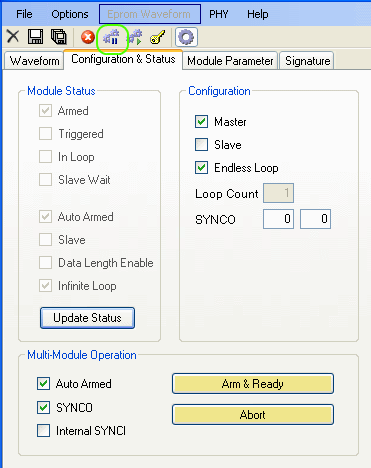
Task: Click the Multi-Module Operation group title
Action: point(82,355)
